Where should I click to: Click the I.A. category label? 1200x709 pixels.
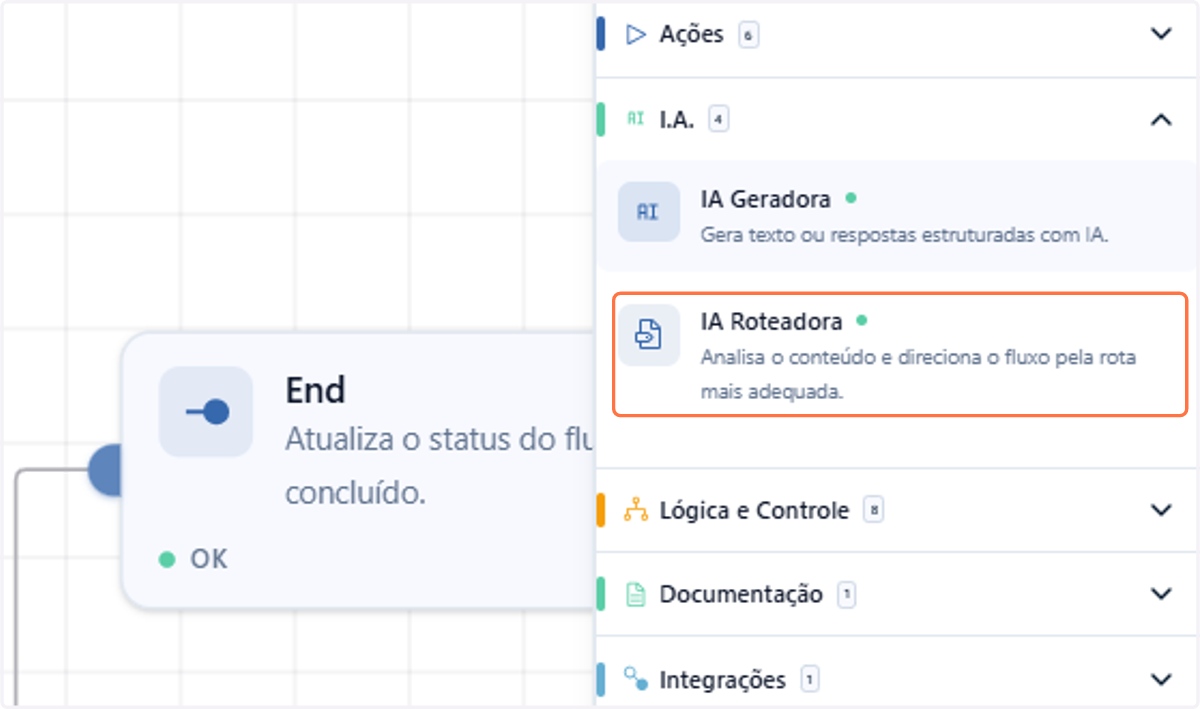[677, 119]
